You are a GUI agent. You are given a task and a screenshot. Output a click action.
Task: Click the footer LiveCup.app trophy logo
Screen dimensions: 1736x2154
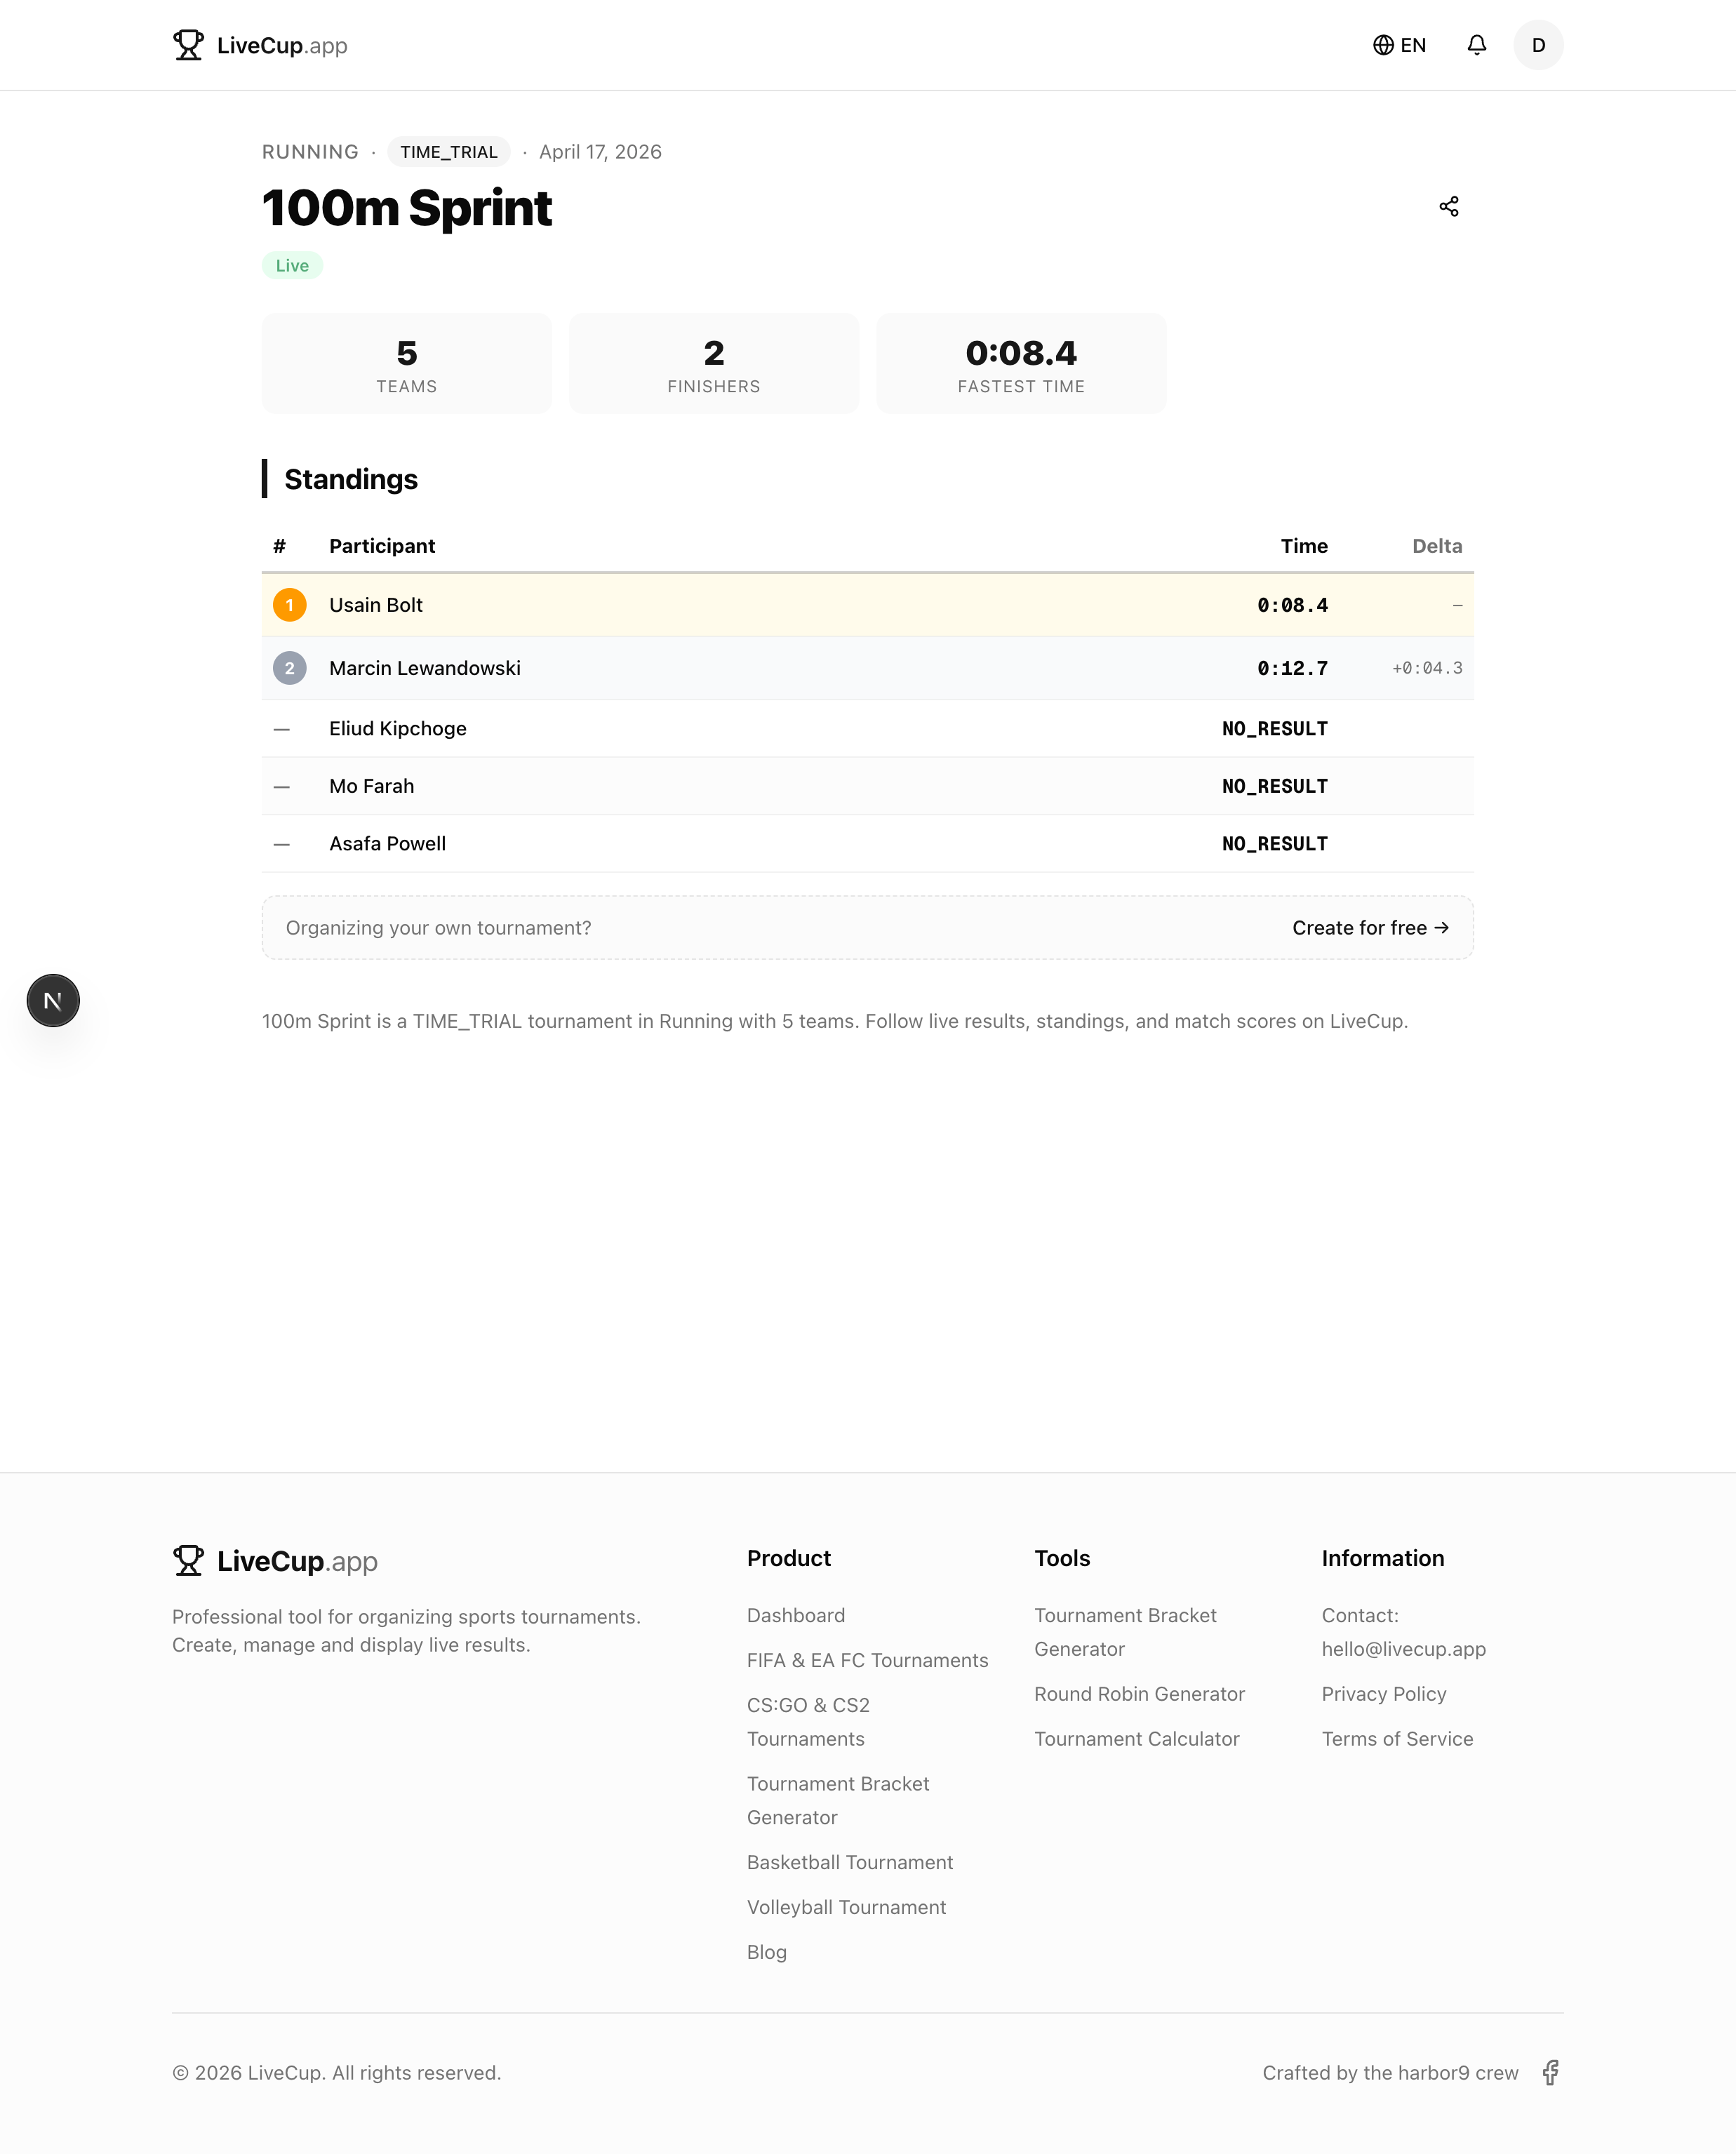pyautogui.click(x=189, y=1560)
